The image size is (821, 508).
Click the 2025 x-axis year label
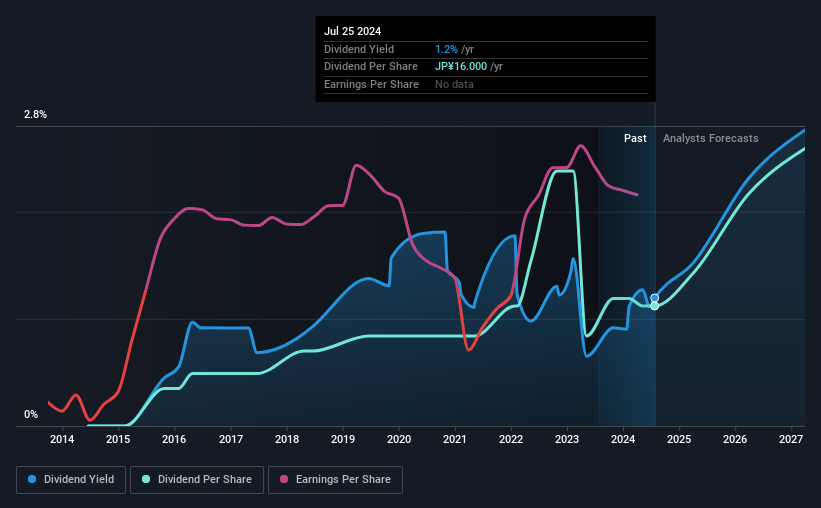click(x=679, y=439)
